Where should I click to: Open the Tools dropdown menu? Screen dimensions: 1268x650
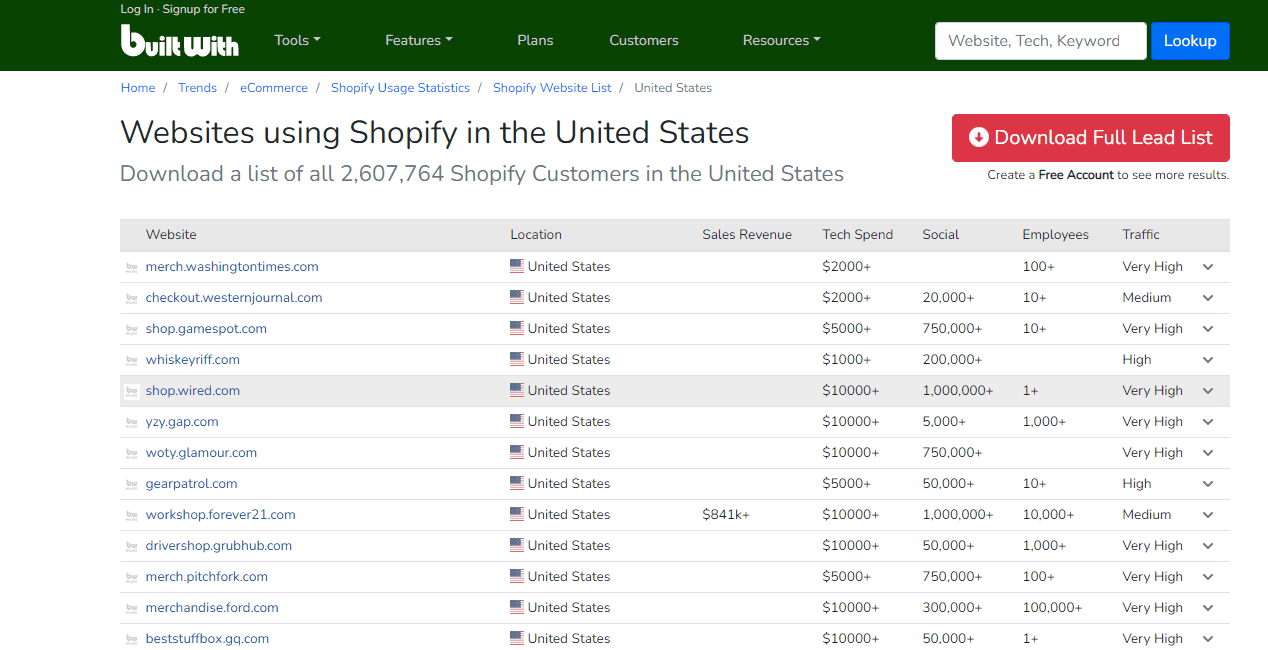[x=297, y=40]
